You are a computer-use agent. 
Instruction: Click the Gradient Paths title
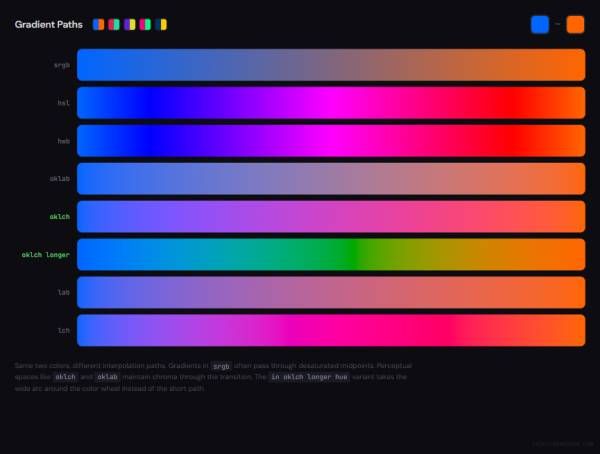48,24
